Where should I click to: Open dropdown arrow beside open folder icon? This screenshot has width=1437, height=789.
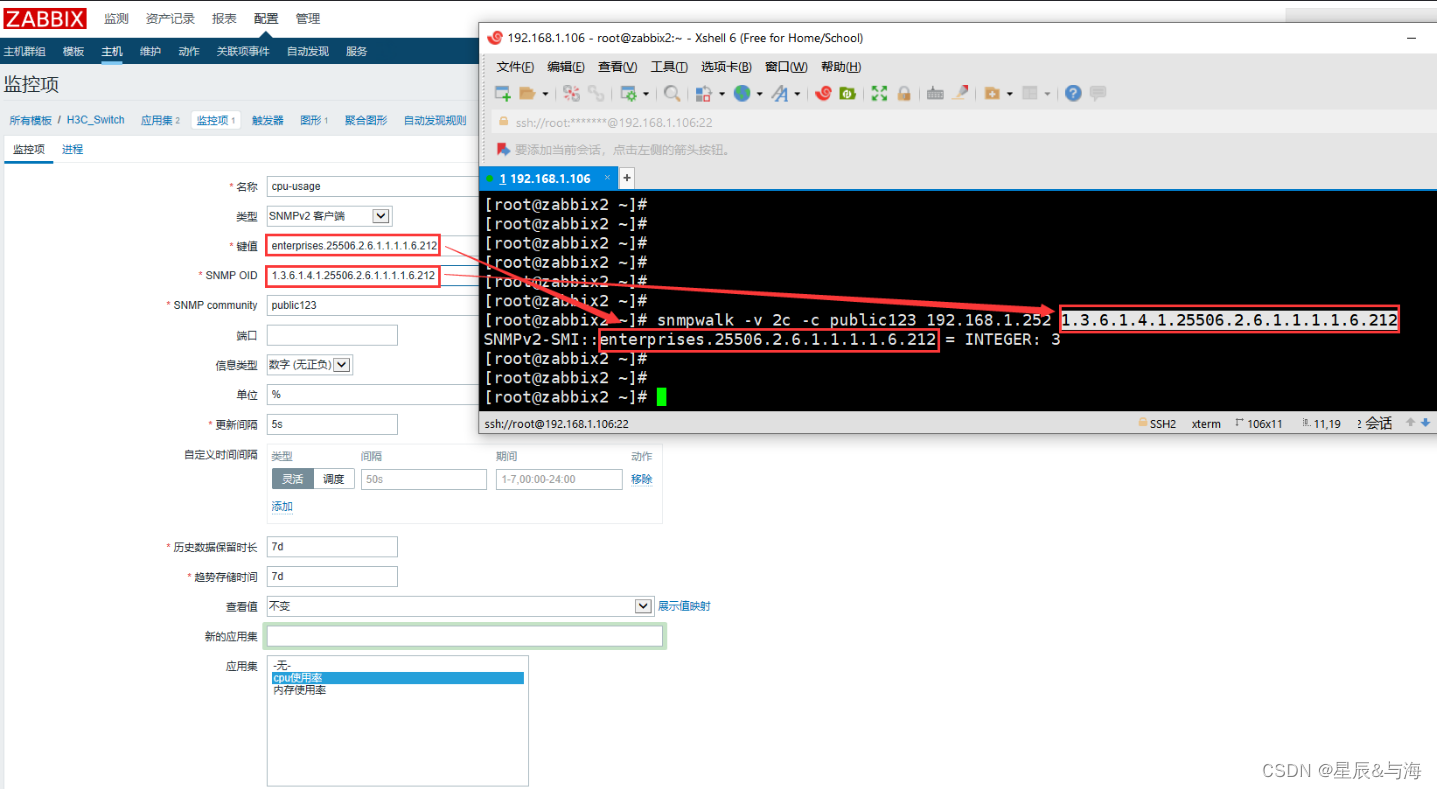point(545,94)
